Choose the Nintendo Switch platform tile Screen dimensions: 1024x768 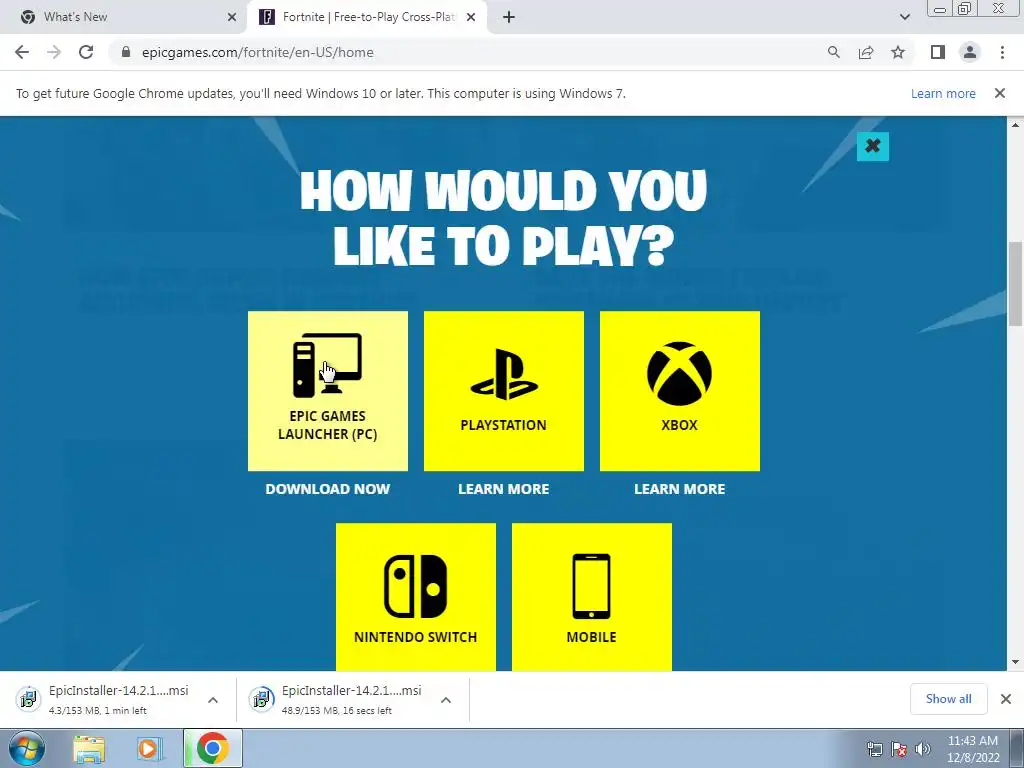416,597
